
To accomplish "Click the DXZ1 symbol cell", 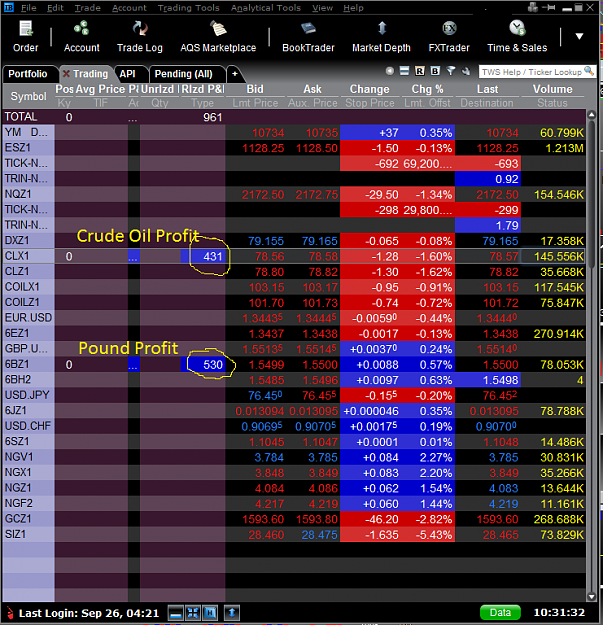I will coord(28,240).
